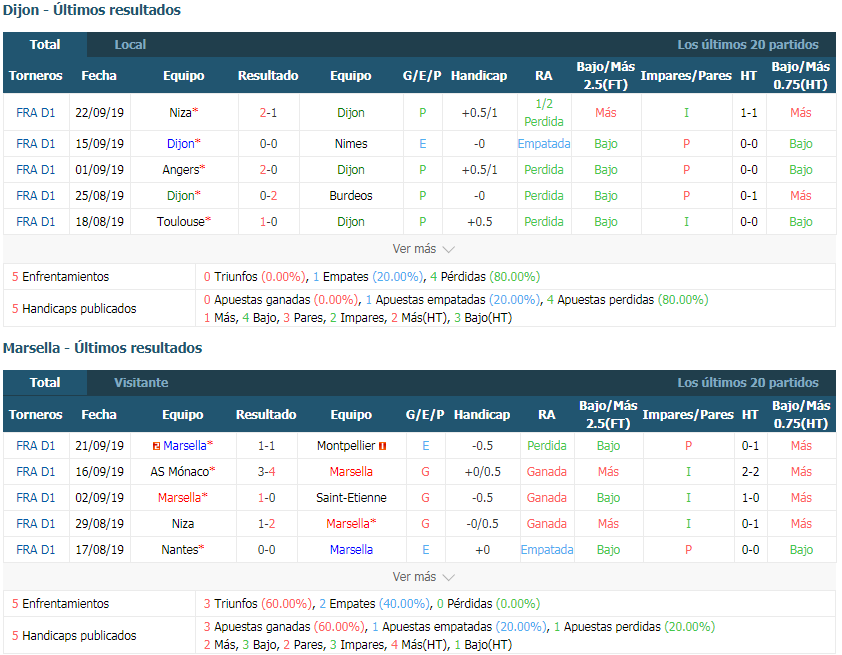Image resolution: width=842 pixels, height=655 pixels.
Task: Open FRA D1 link for the 15/09/19 match
Action: click(x=35, y=144)
